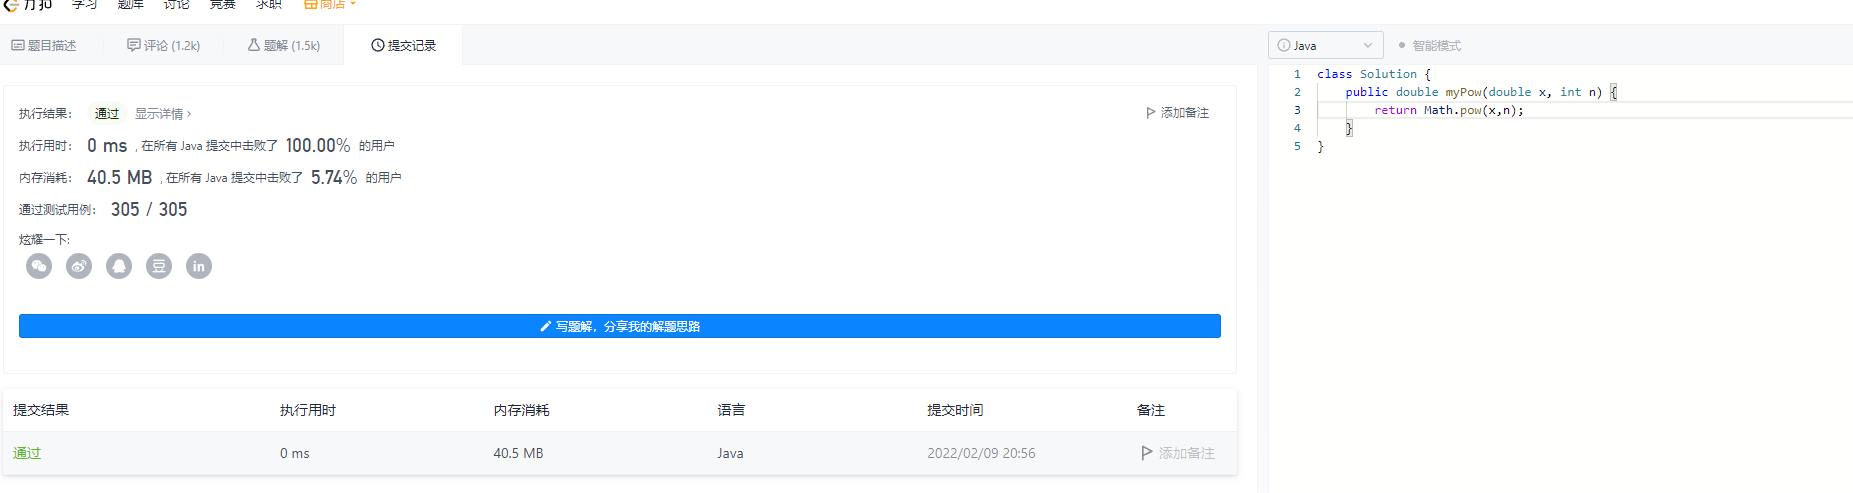1853x493 pixels.
Task: Click 添加备注 at the top of result panel
Action: (1177, 113)
